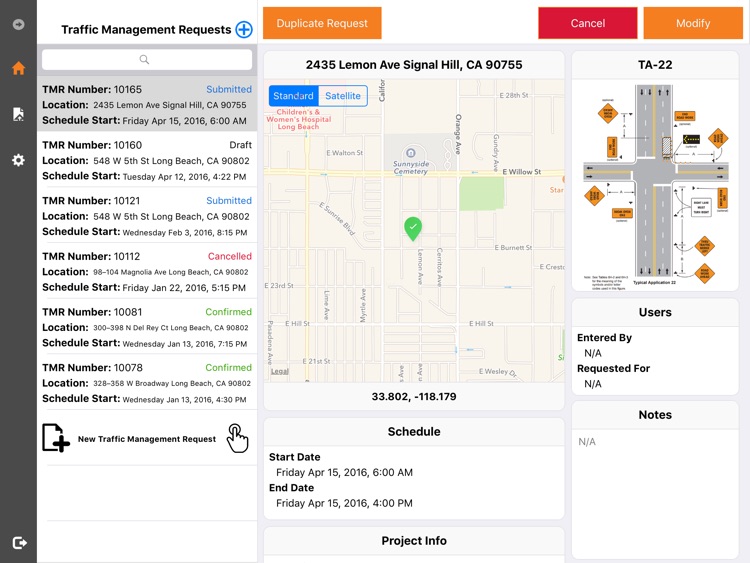
Task: Click the Traffic Management Requests title
Action: pyautogui.click(x=146, y=30)
